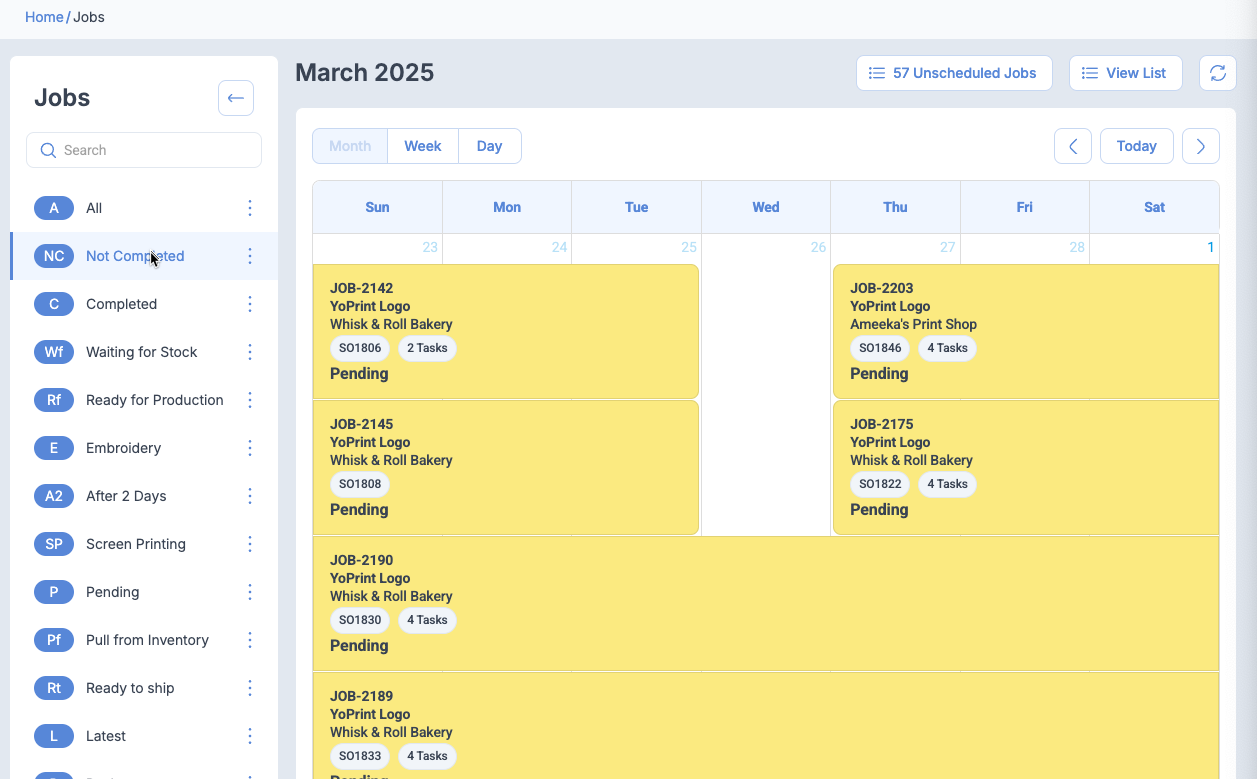Viewport: 1257px width, 779px height.
Task: Select the Month view toggle
Action: point(350,146)
